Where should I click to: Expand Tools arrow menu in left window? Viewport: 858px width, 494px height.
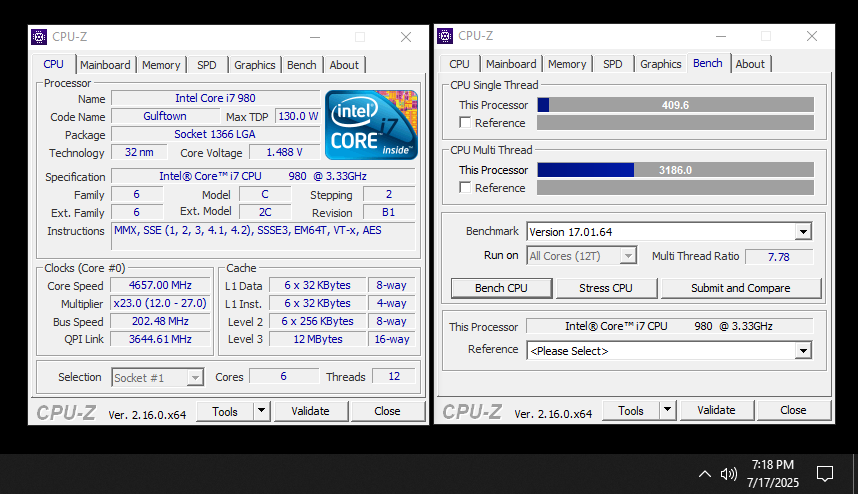[262, 411]
